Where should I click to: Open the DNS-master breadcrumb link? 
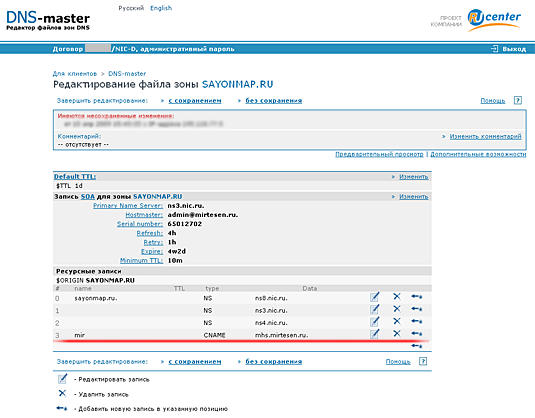127,74
